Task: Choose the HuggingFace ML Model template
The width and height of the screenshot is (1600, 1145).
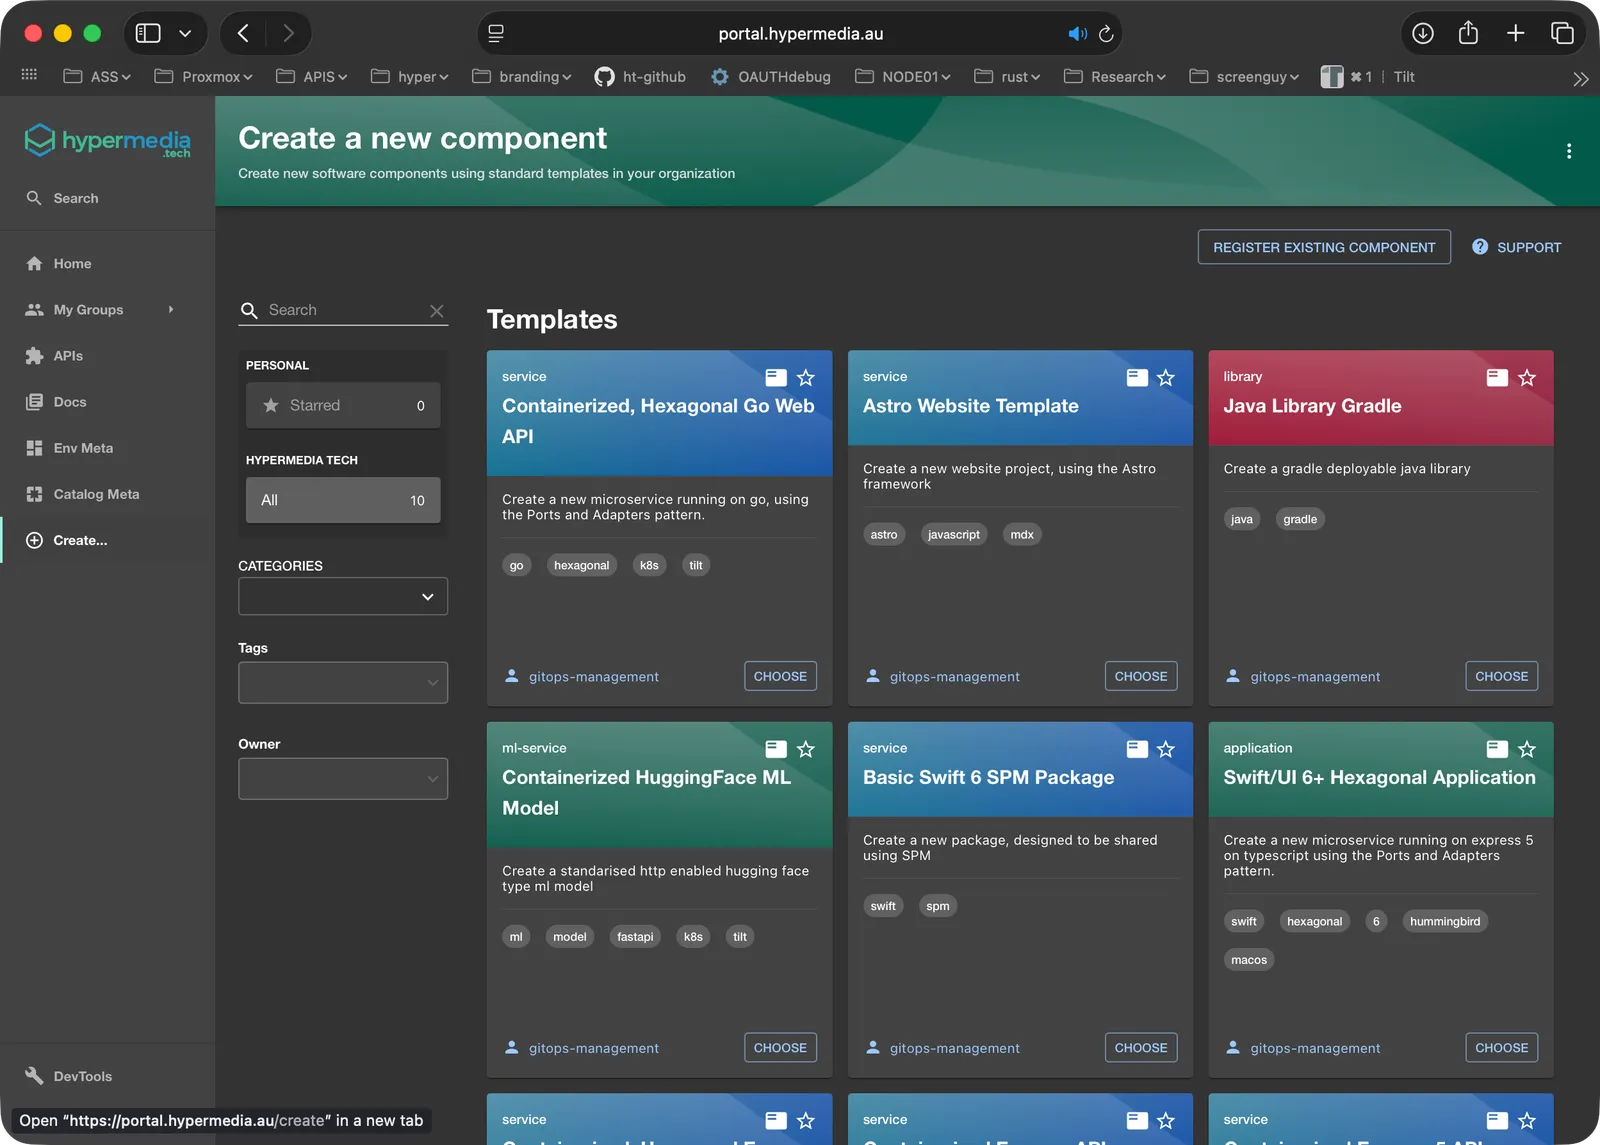Action: (780, 1048)
